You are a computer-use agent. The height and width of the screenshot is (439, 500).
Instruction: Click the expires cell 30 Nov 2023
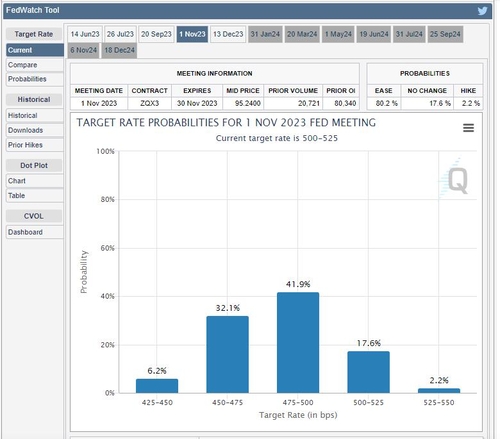click(x=197, y=103)
